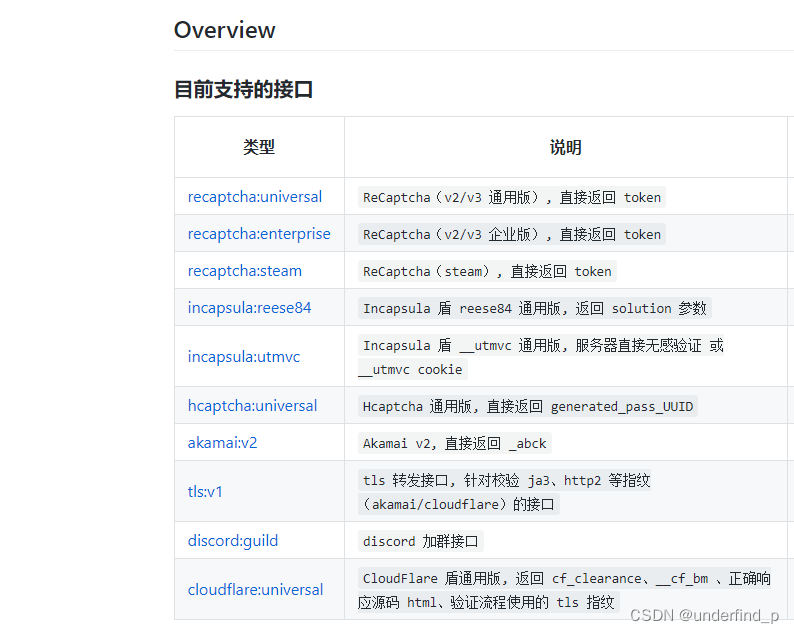The width and height of the screenshot is (794, 633).
Task: Click the '应源码 html、验证流程使用的 tls 指纹' text
Action: 489,602
